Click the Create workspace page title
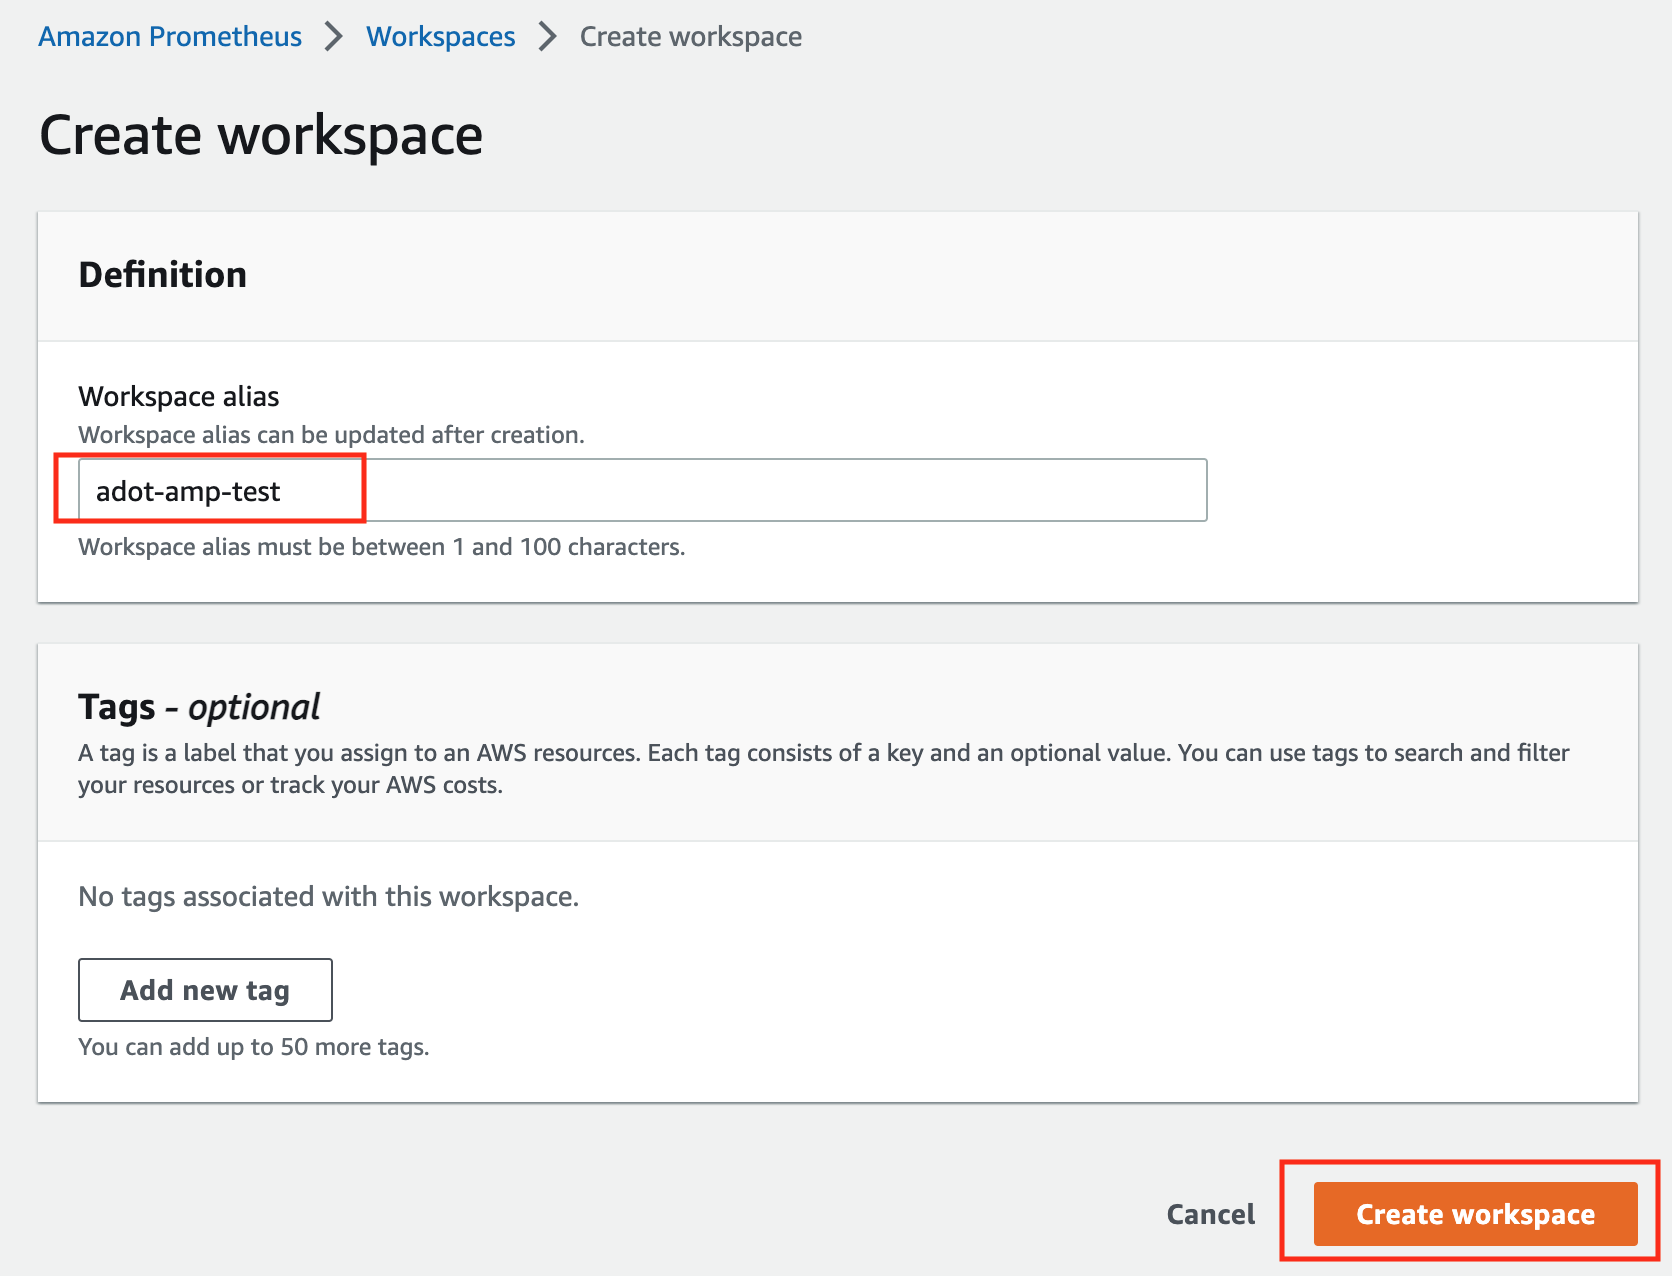The image size is (1672, 1276). pyautogui.click(x=260, y=134)
